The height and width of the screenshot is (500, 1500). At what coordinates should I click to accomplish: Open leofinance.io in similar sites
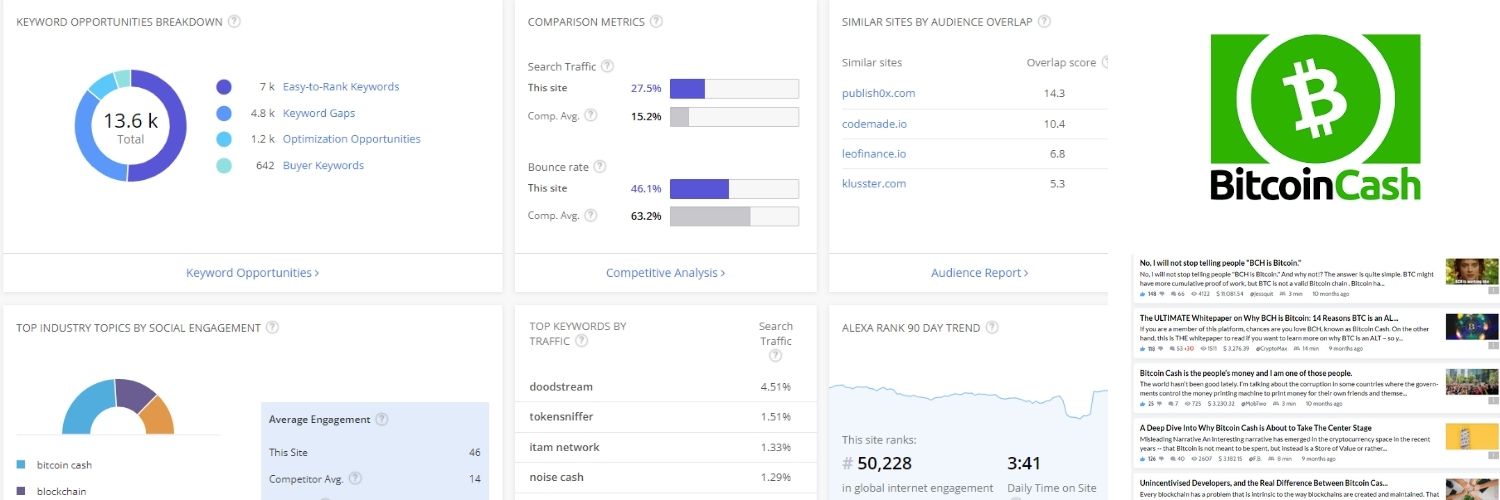click(874, 153)
